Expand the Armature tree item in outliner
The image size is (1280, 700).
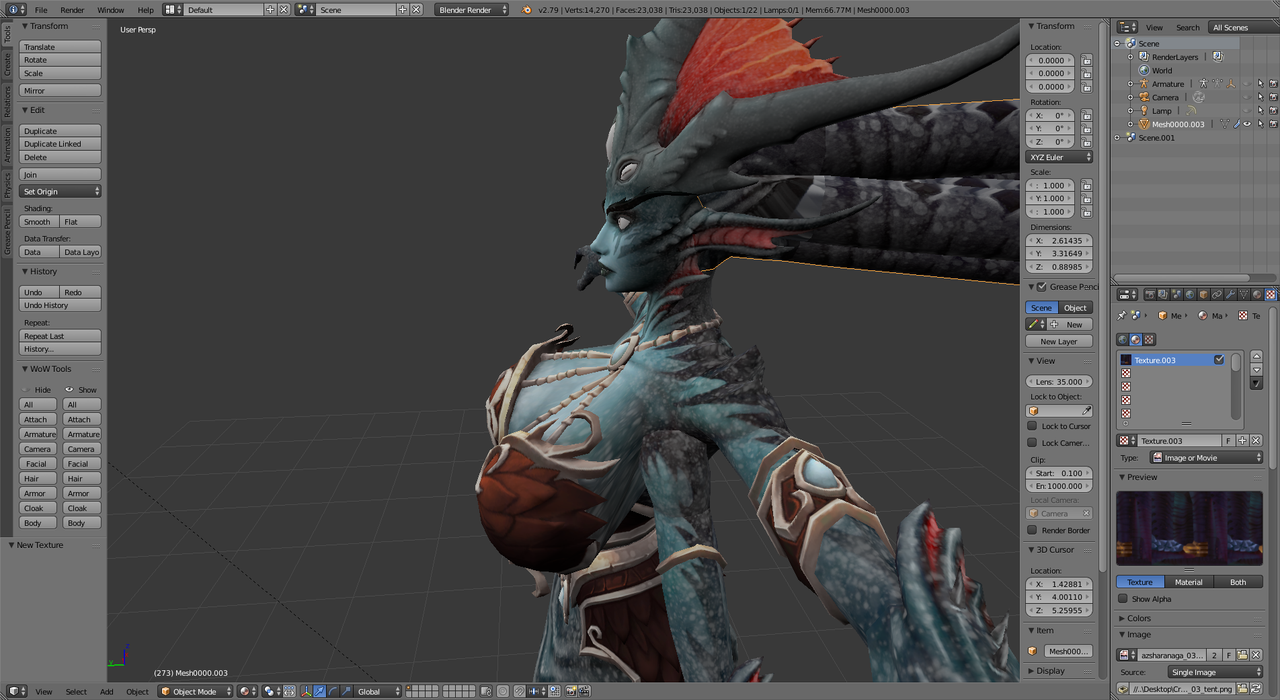coord(1131,84)
